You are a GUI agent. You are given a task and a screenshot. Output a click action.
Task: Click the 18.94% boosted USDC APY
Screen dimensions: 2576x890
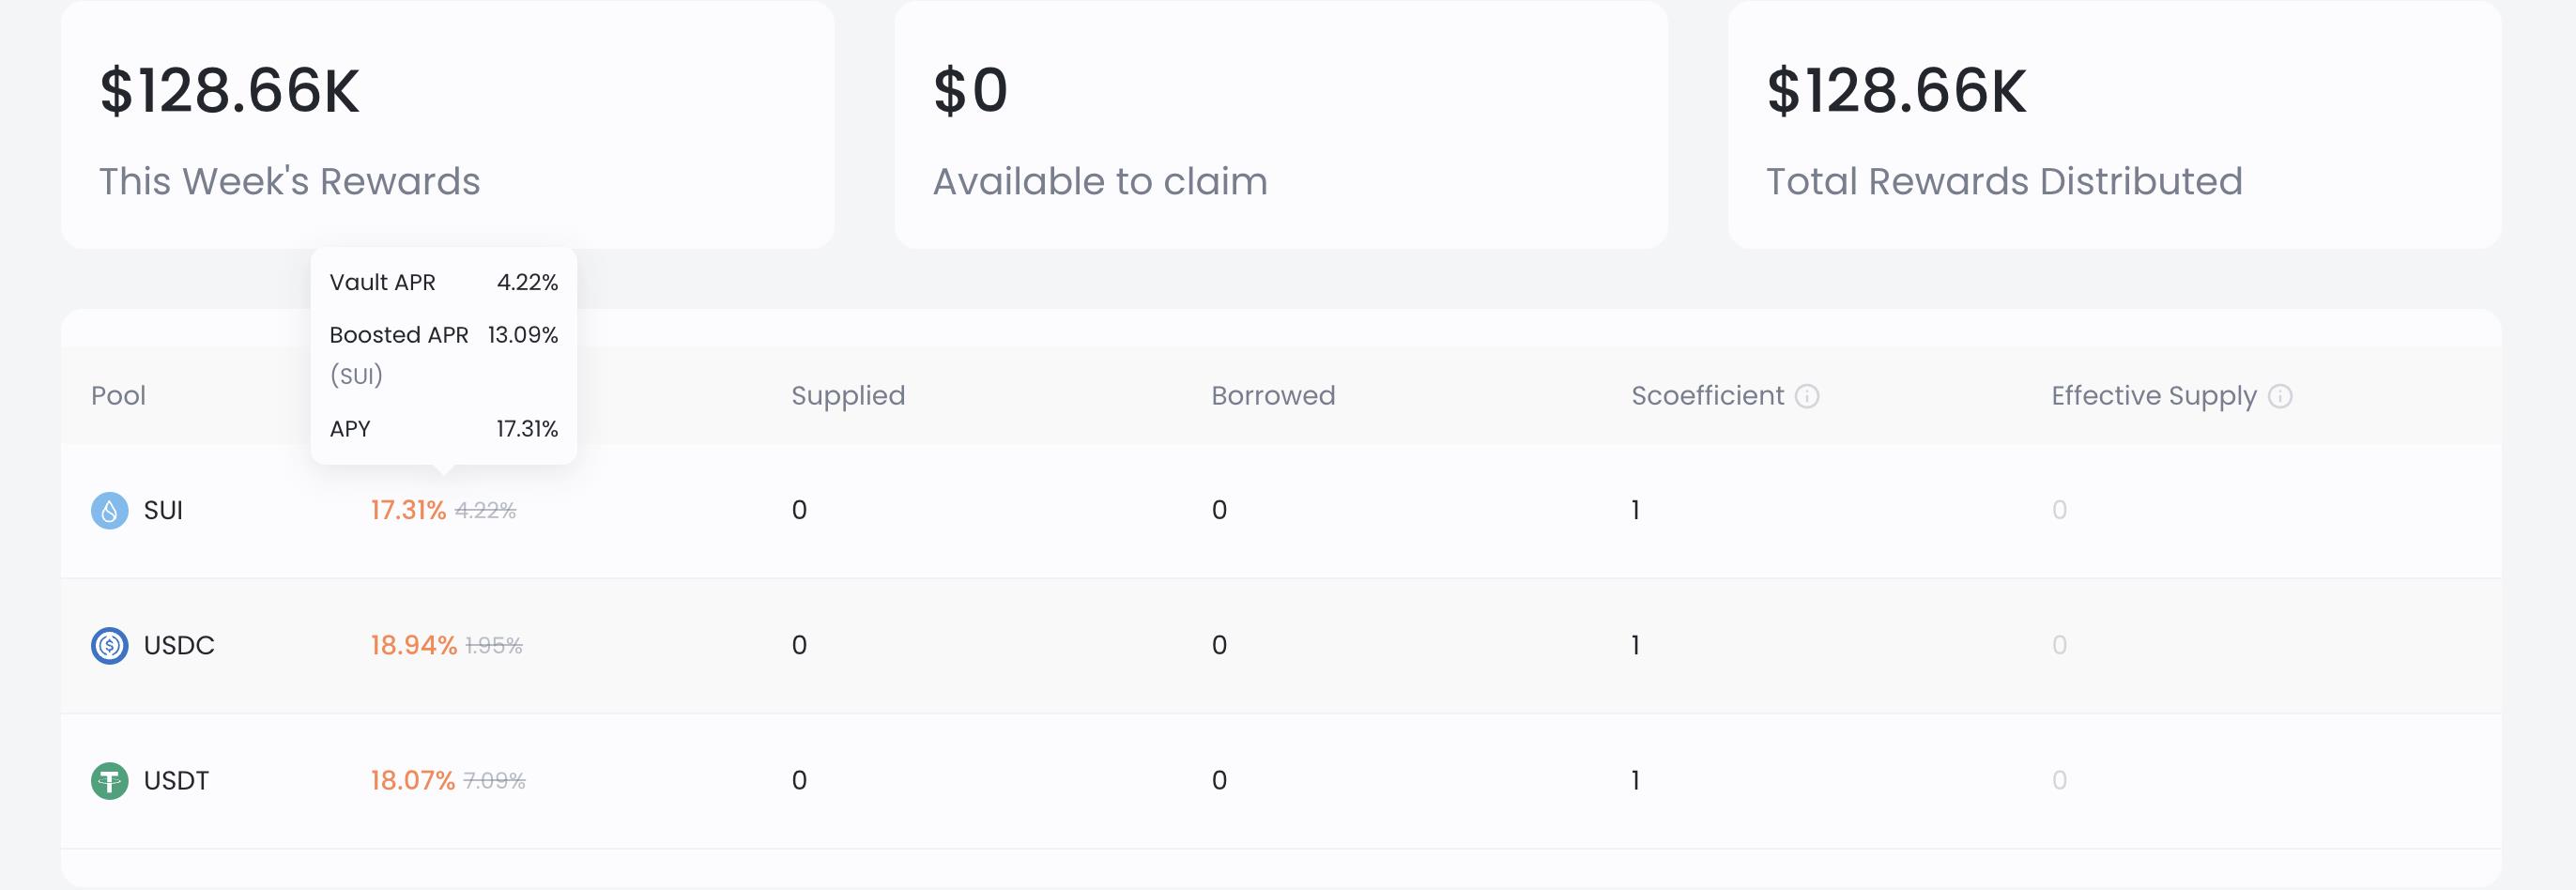[x=413, y=646]
